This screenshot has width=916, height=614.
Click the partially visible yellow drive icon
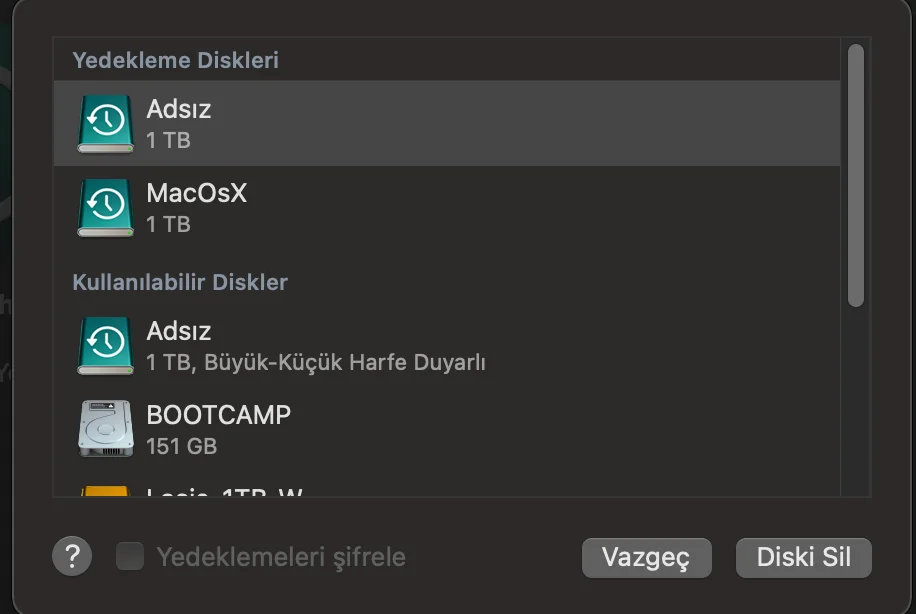tap(105, 491)
